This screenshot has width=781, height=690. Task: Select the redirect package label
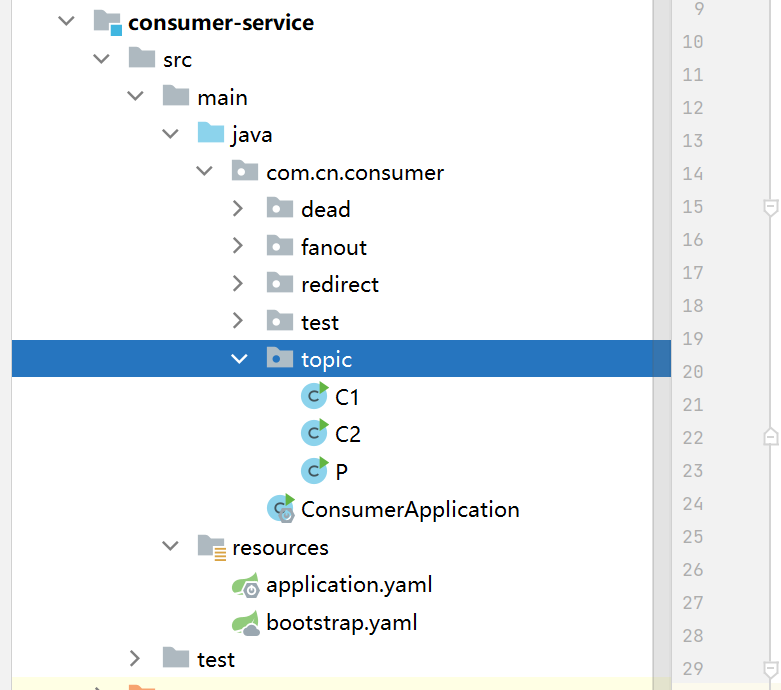pos(340,284)
